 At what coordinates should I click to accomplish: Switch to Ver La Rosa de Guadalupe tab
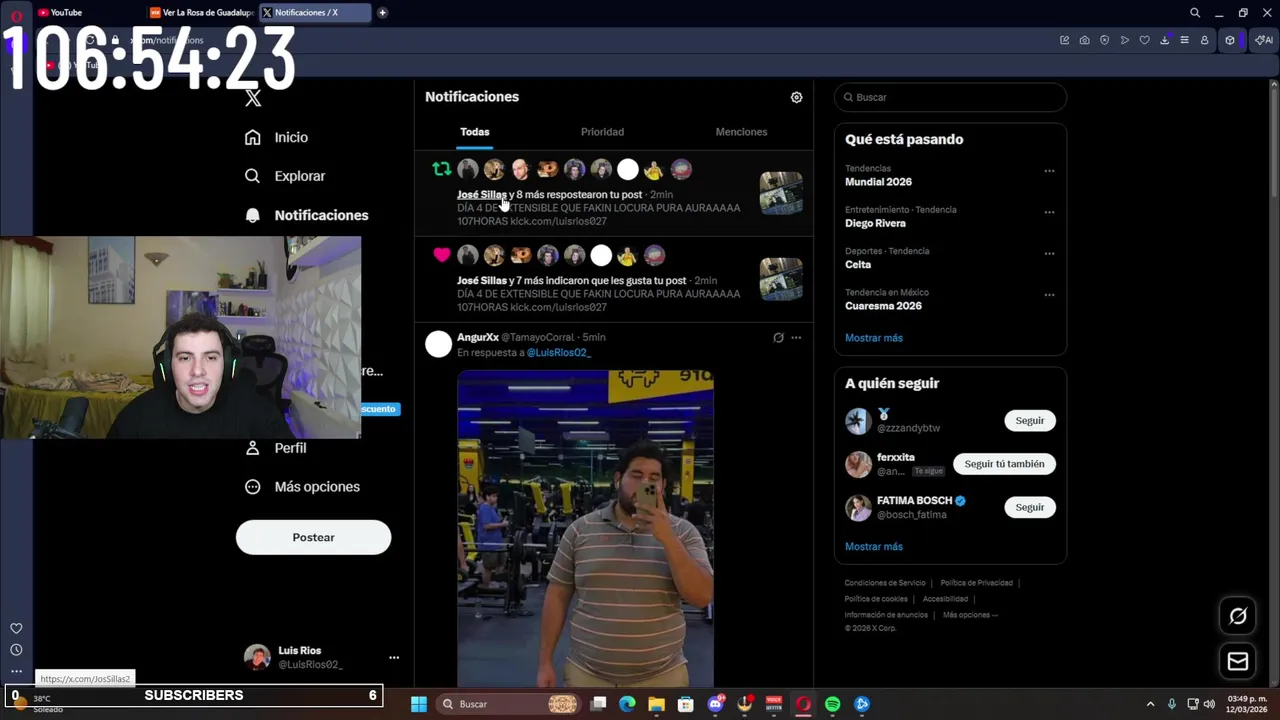click(201, 13)
